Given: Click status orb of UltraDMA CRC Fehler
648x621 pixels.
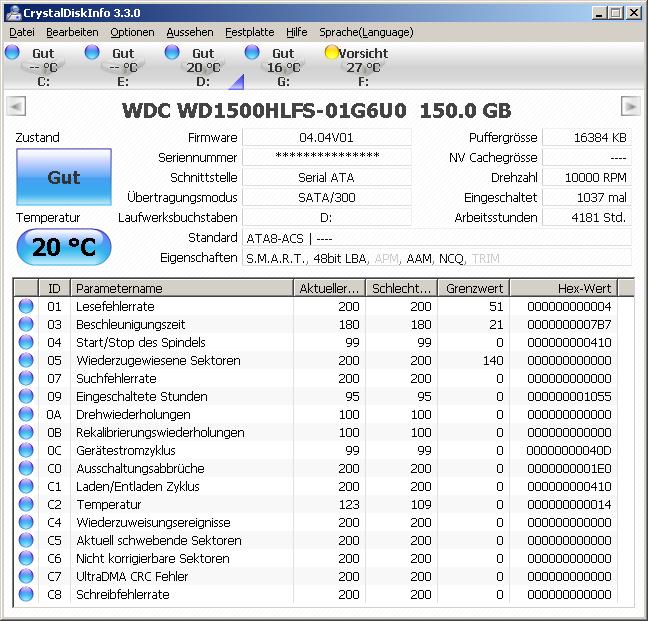Looking at the screenshot, I should click(26, 576).
